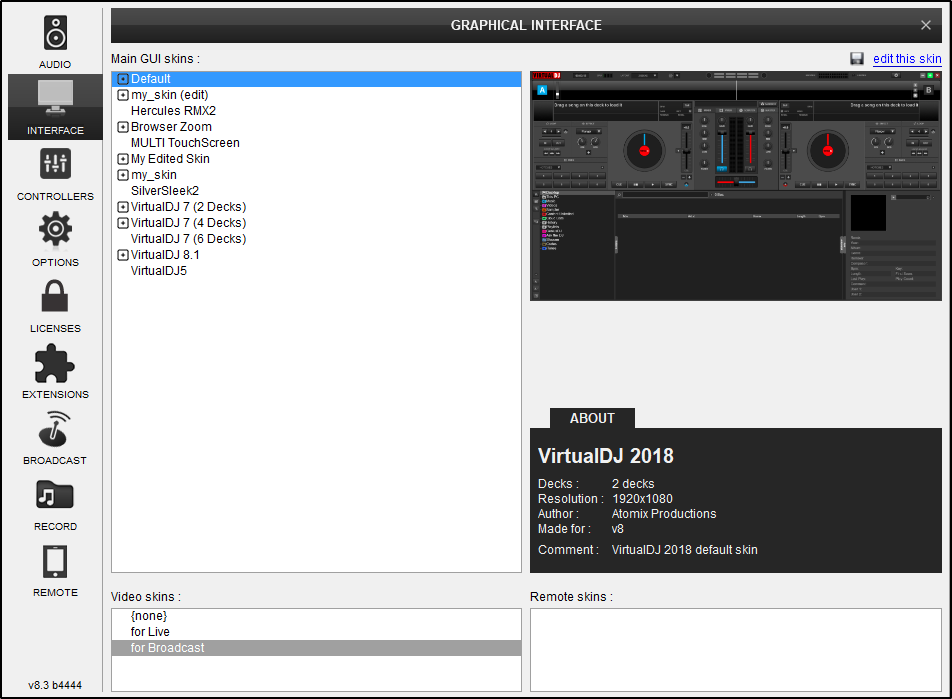This screenshot has width=952, height=699.
Task: Expand the my_skin entry without edit suffix
Action: 123,175
